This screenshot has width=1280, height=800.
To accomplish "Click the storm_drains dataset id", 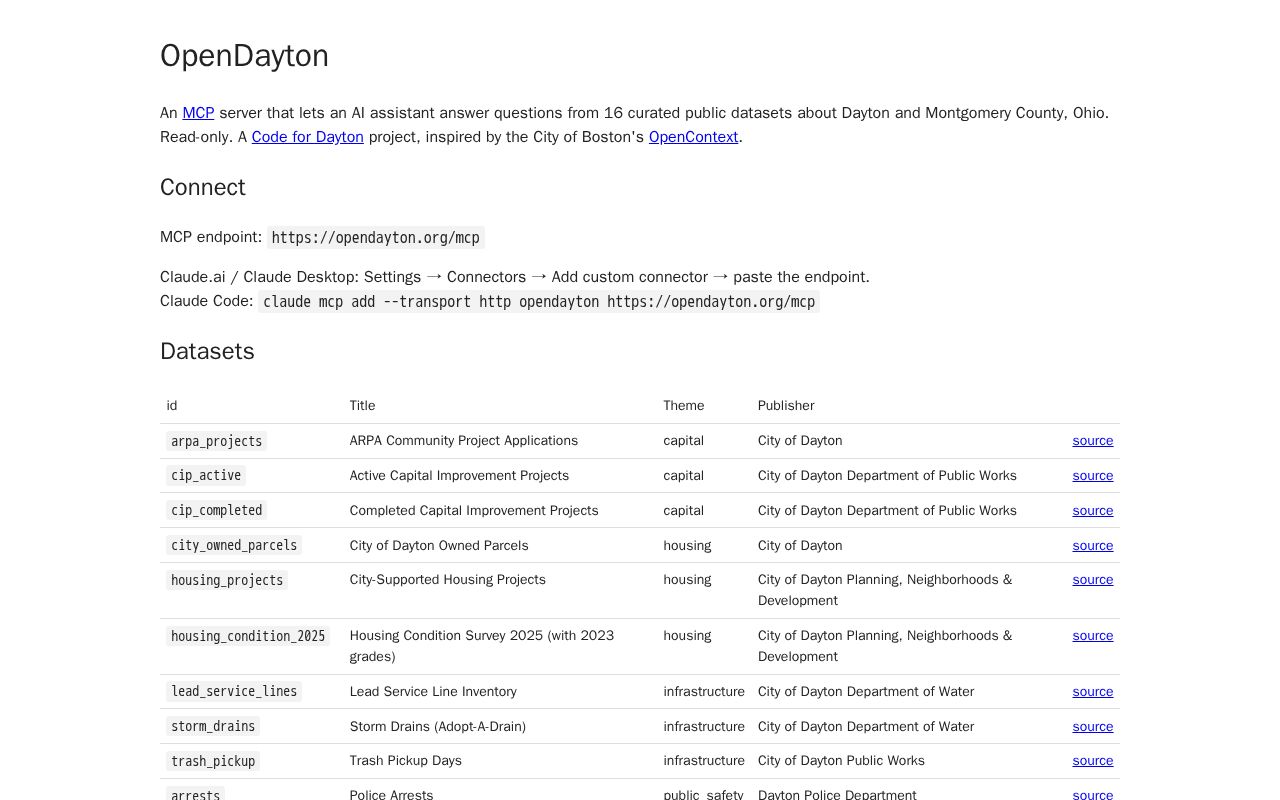I will tap(213, 727).
